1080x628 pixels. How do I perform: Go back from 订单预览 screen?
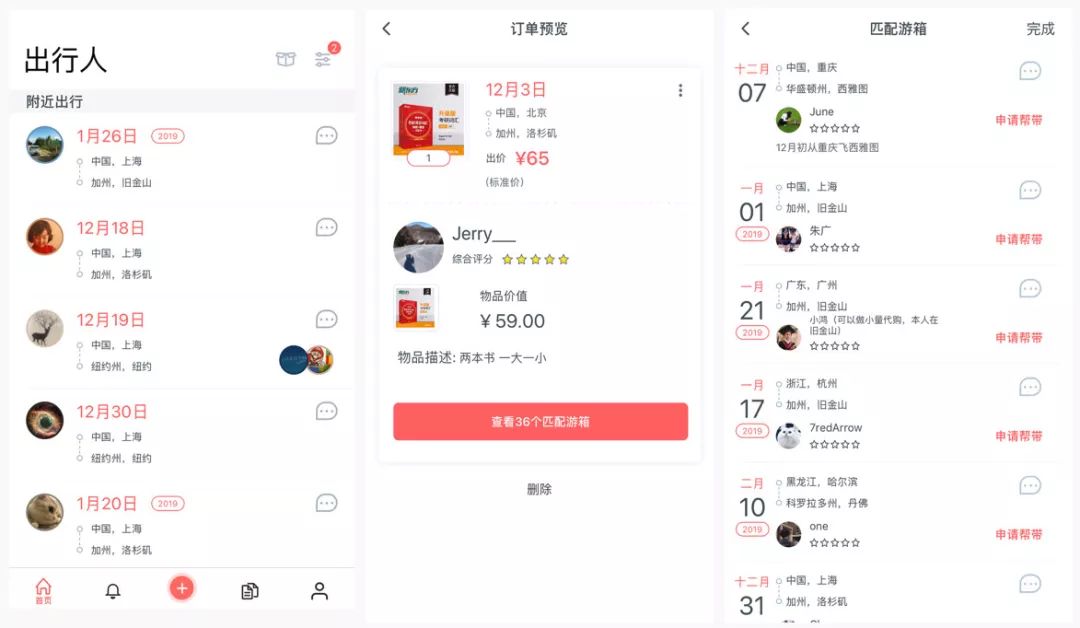tap(386, 28)
